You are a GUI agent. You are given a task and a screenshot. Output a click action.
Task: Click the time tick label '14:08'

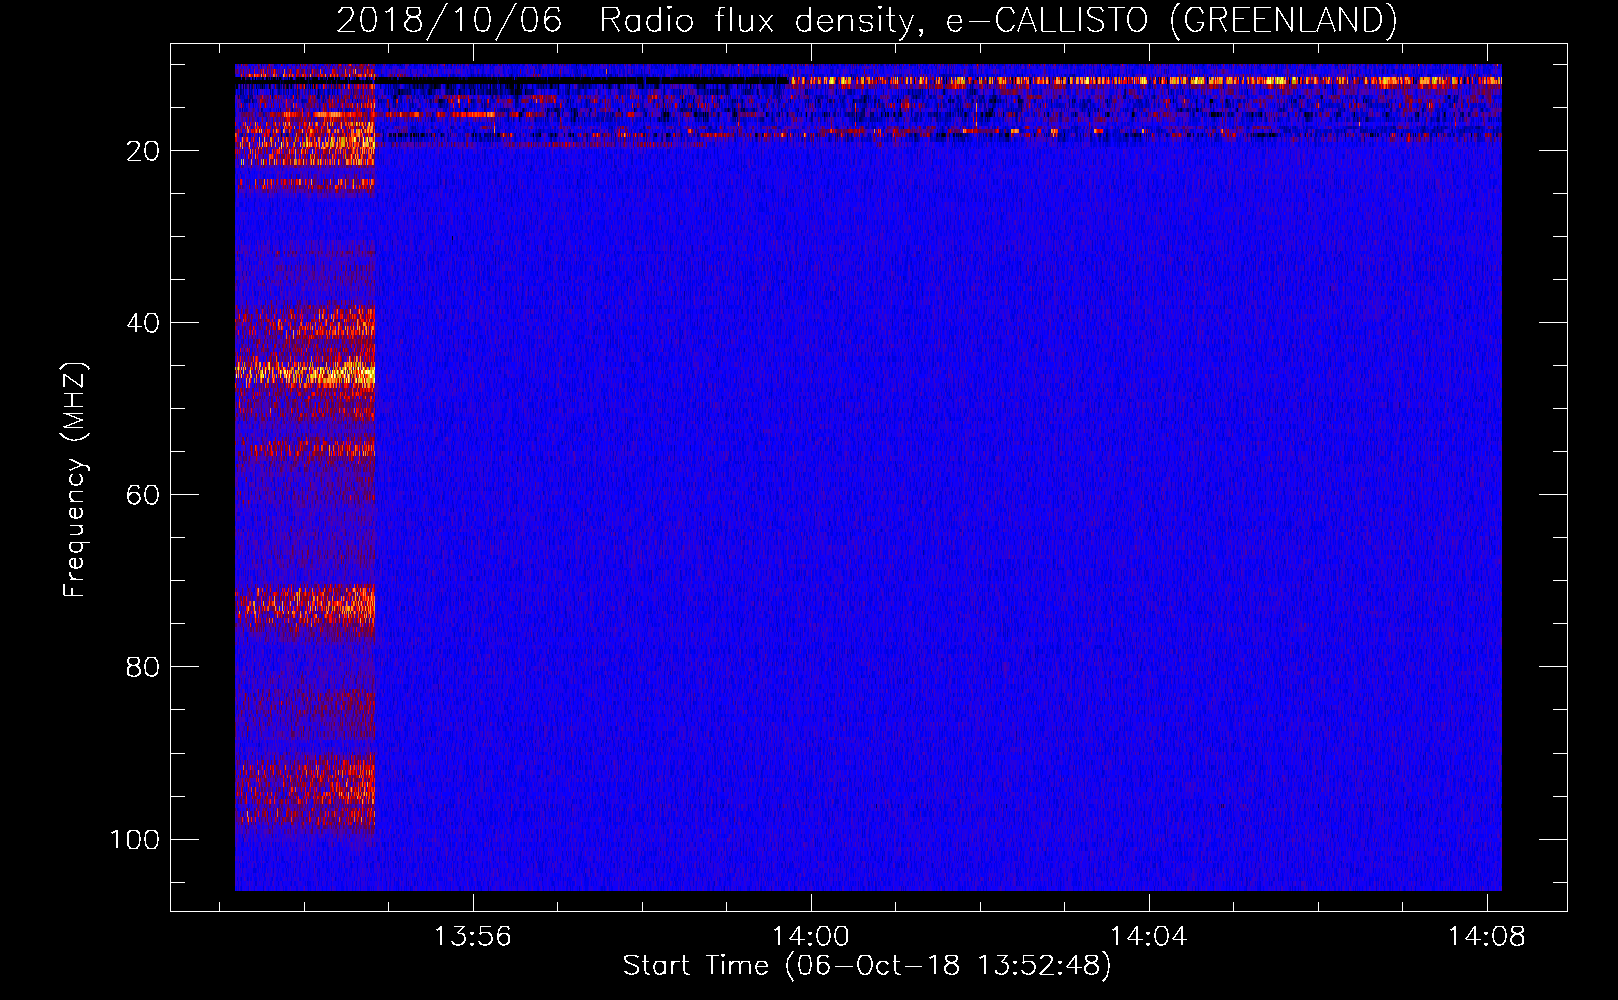[x=1487, y=937]
